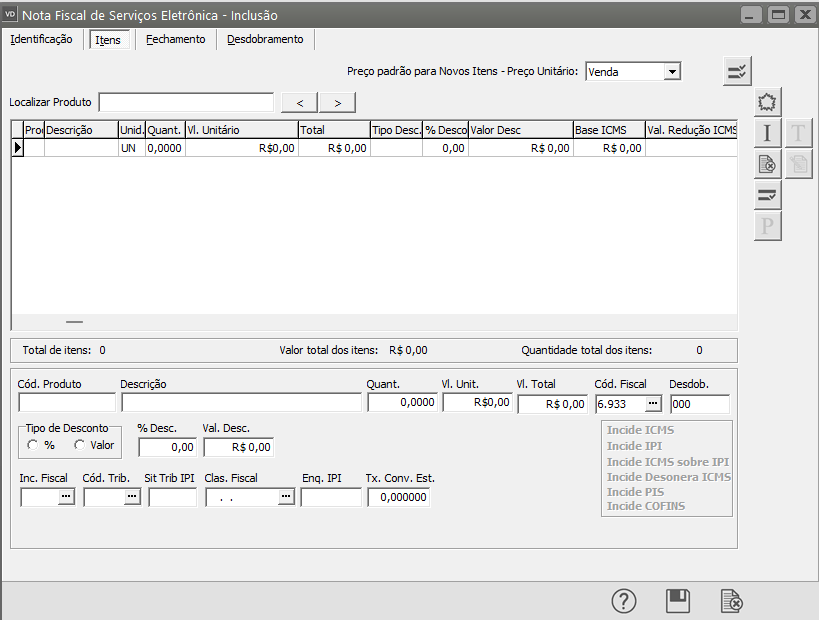This screenshot has height=620, width=819.
Task: Switch to the Fechamento tab
Action: click(x=175, y=39)
